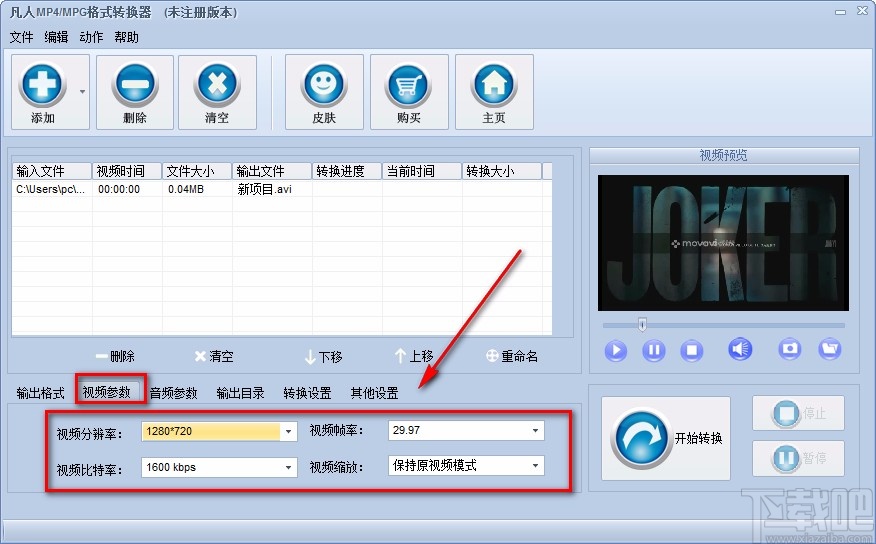Open the 编辑 menu

pyautogui.click(x=56, y=37)
